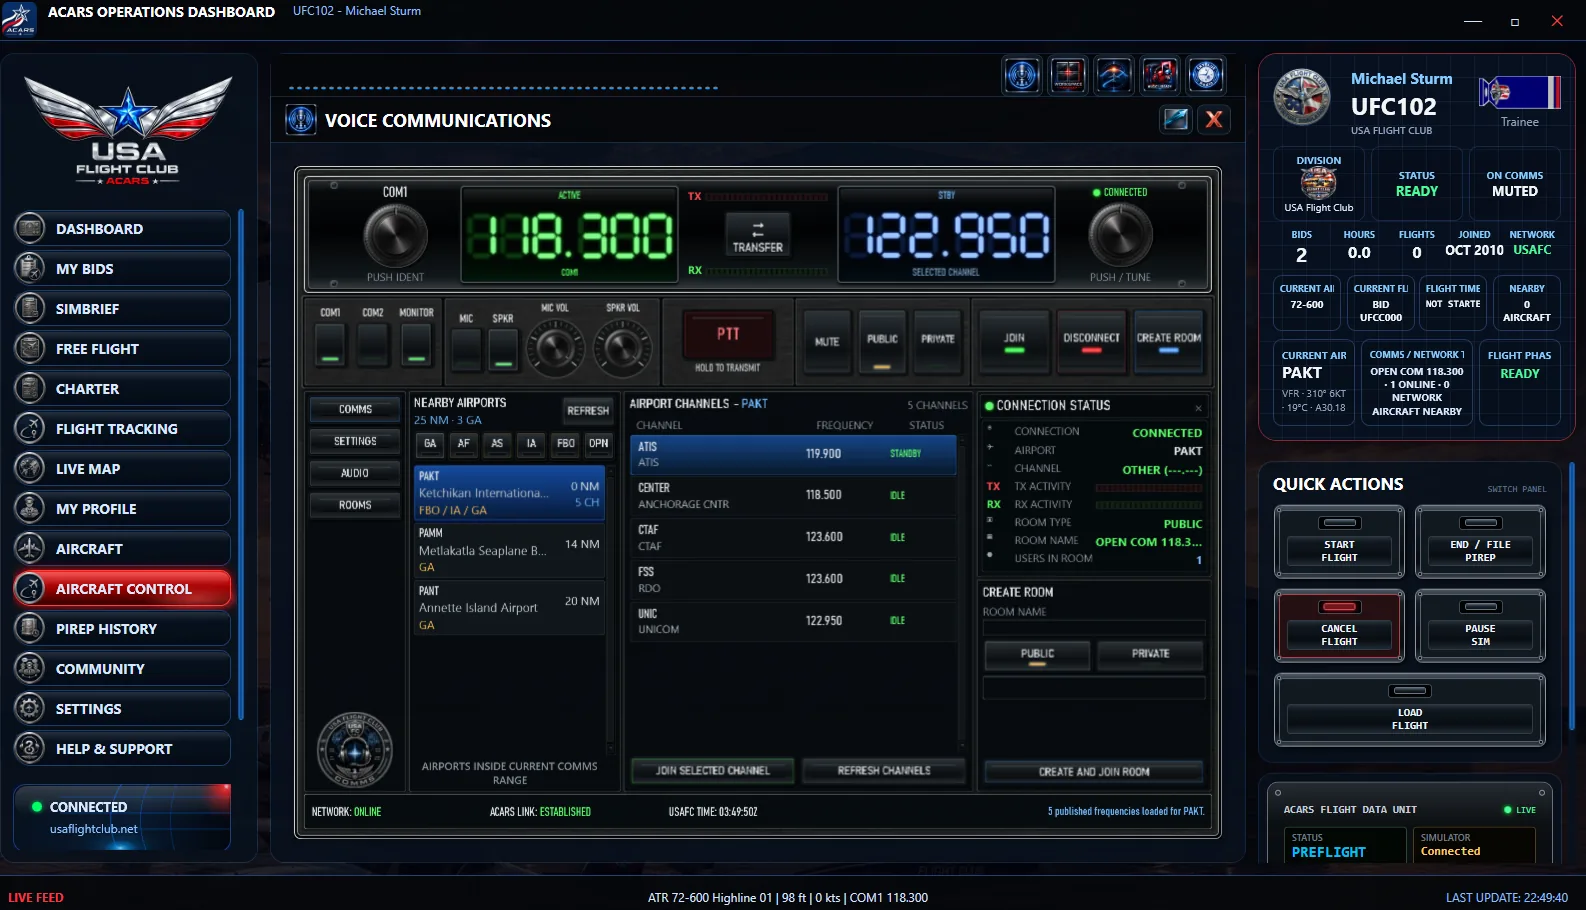Click the SimBrief sidebar icon
This screenshot has width=1586, height=910.
click(x=31, y=309)
